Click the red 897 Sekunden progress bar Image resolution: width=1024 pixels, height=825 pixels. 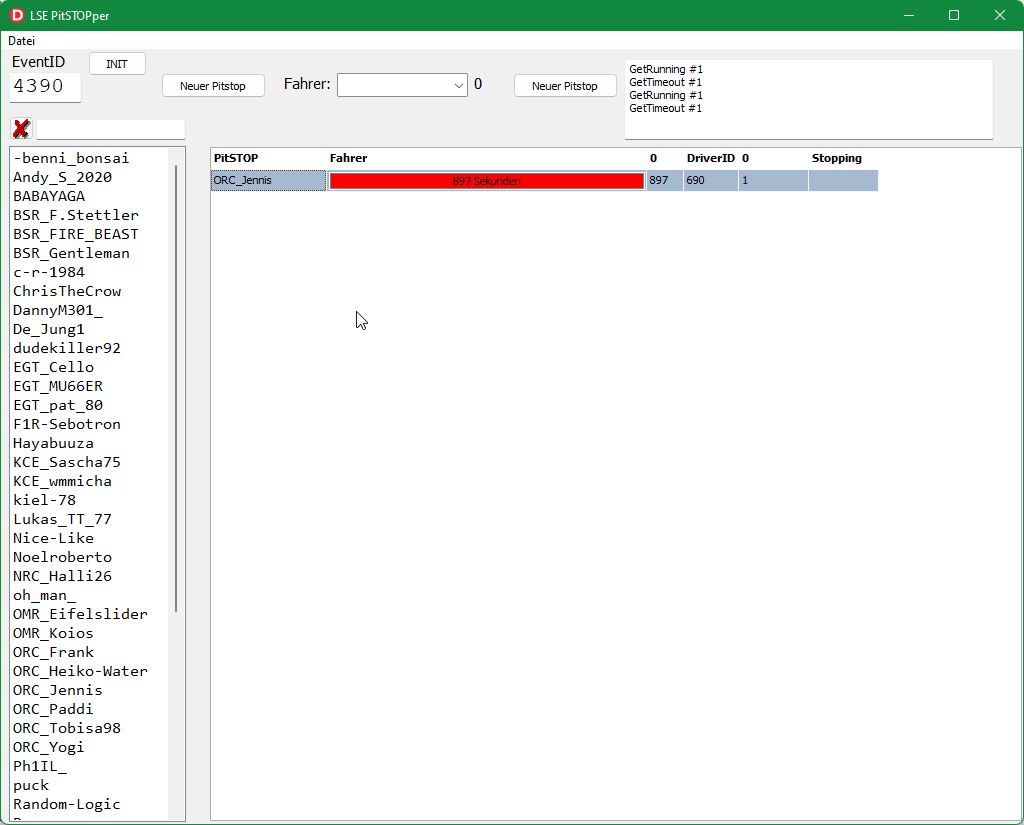click(x=486, y=181)
